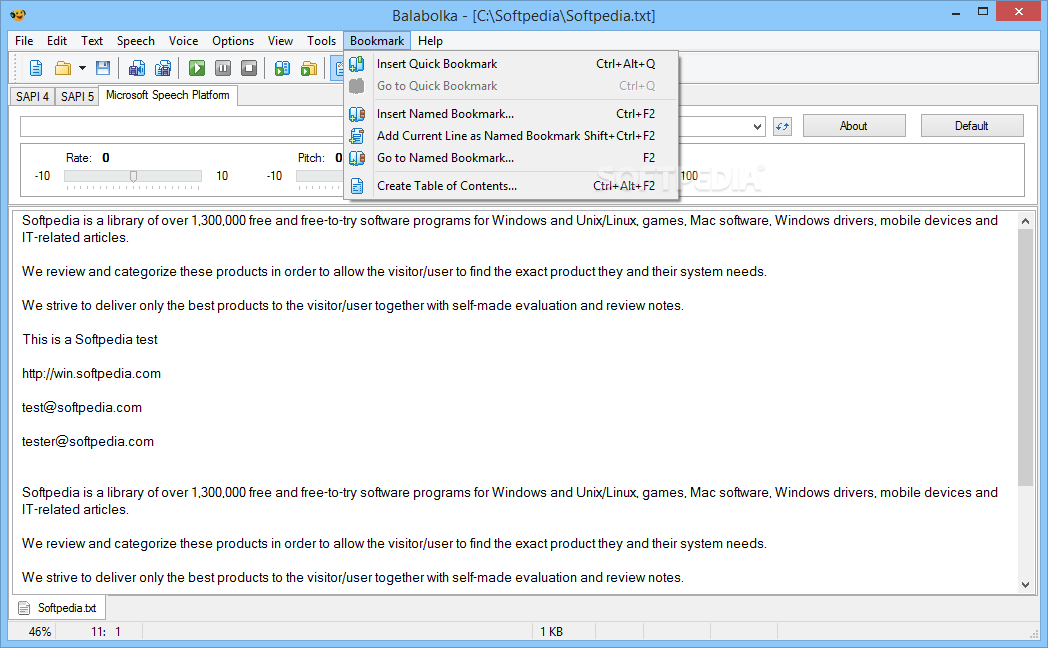This screenshot has height=648, width=1048.
Task: Switch to the SAPI 5 tab
Action: (x=77, y=96)
